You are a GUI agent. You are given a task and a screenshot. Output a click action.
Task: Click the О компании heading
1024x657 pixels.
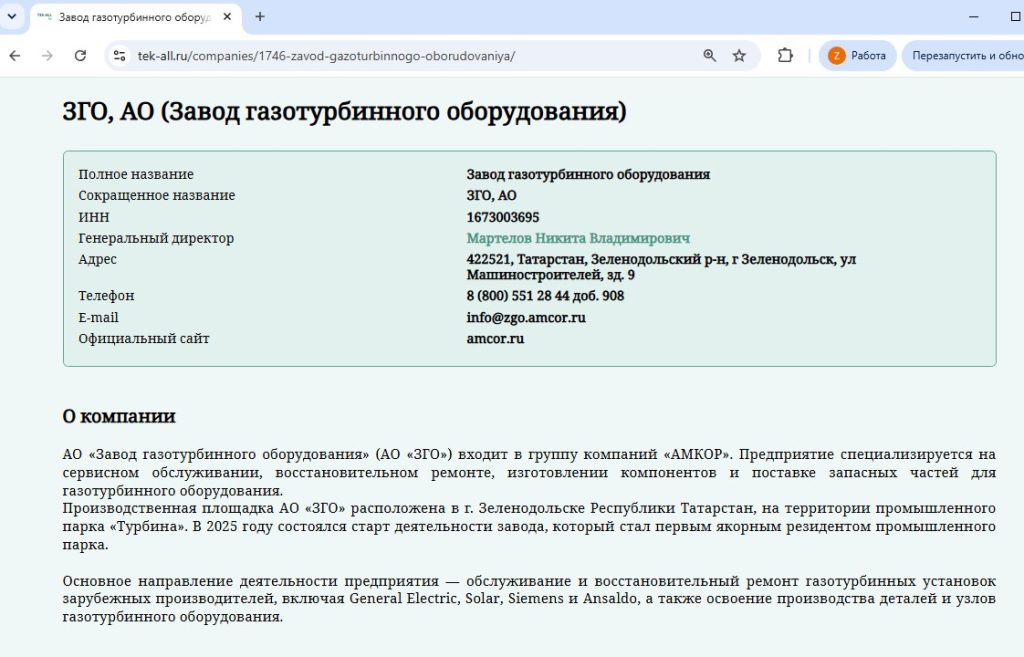pyautogui.click(x=119, y=416)
